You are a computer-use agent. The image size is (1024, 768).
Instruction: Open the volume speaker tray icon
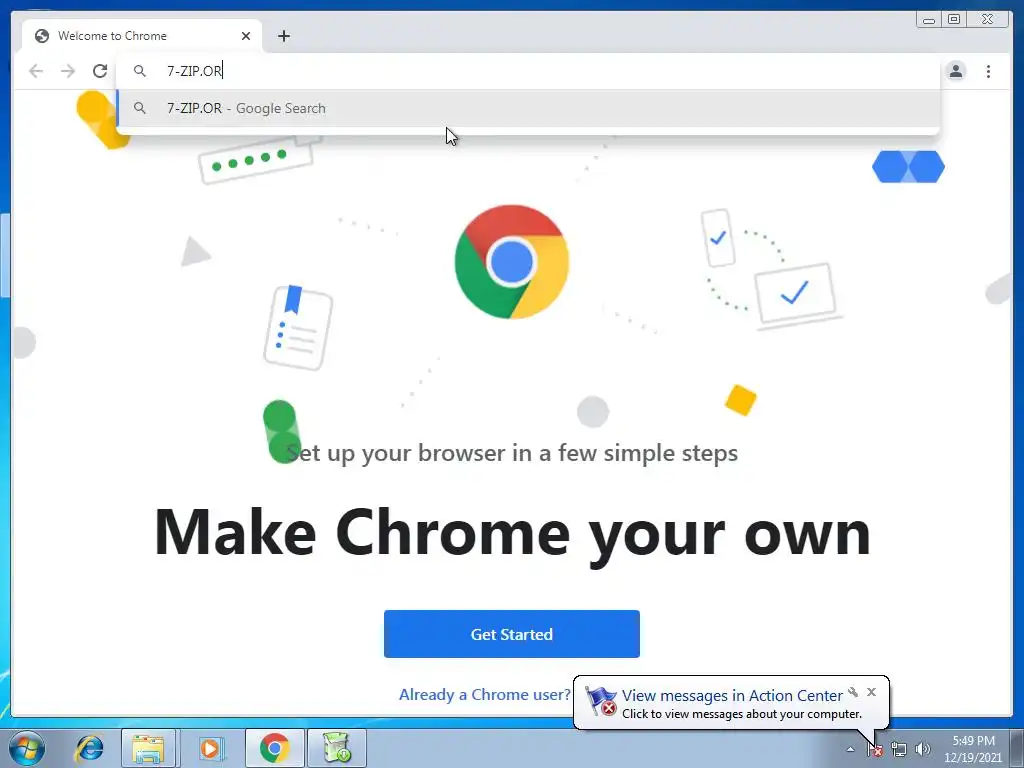point(922,750)
